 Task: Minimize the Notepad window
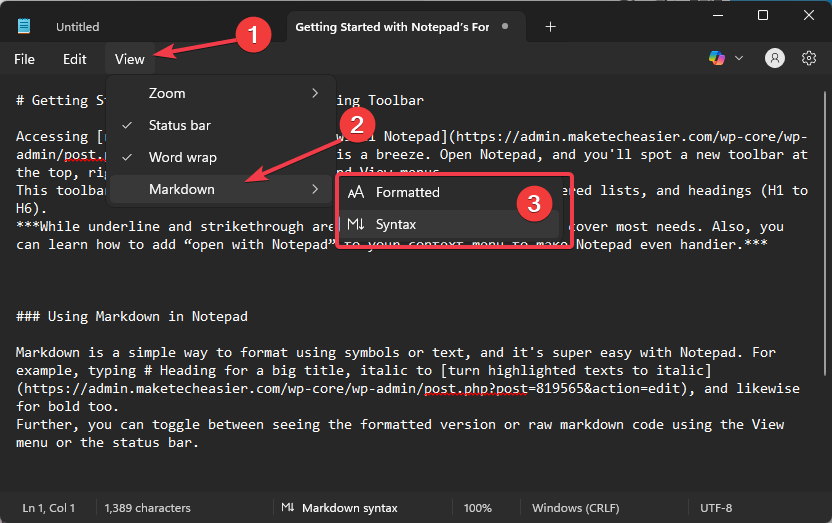pyautogui.click(x=718, y=15)
